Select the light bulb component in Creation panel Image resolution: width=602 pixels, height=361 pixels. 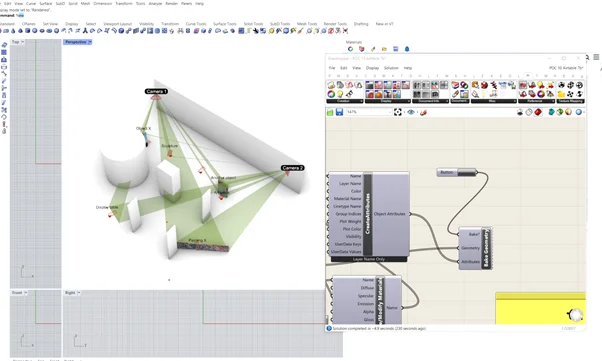click(x=340, y=94)
